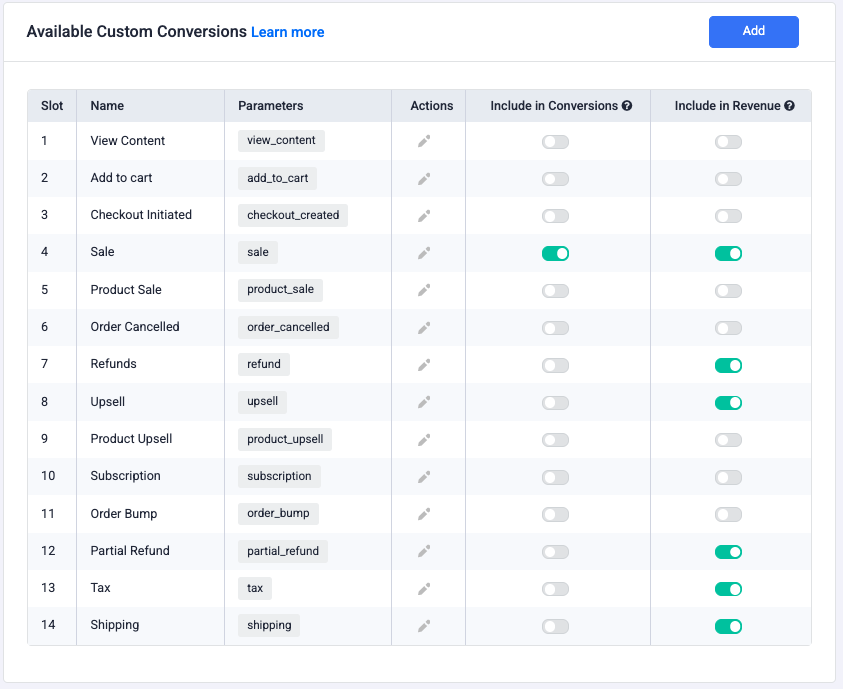This screenshot has width=843, height=689.
Task: Edit the Order Bump conversion
Action: (x=424, y=514)
